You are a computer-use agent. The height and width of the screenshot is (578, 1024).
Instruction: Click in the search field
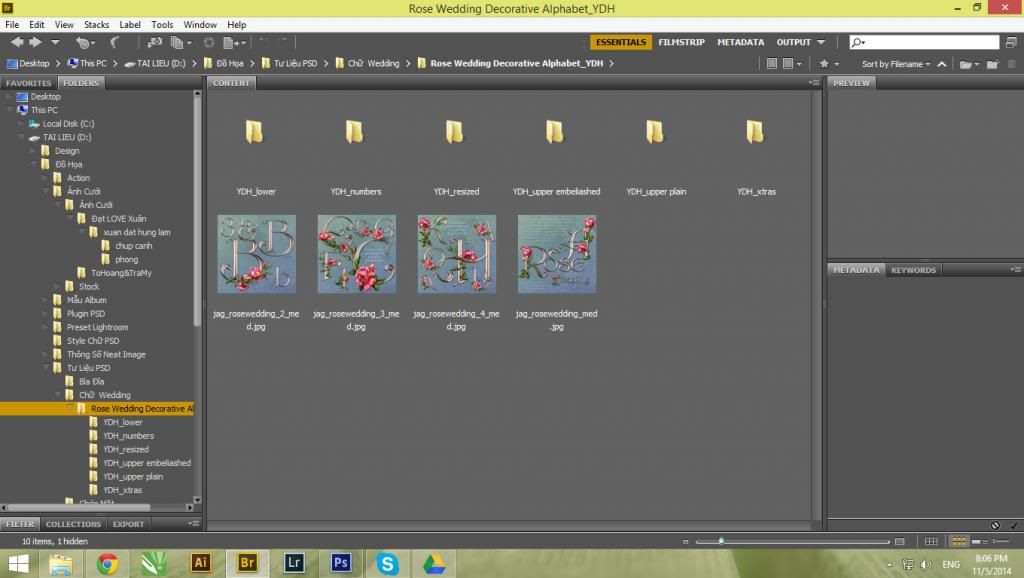click(x=924, y=42)
